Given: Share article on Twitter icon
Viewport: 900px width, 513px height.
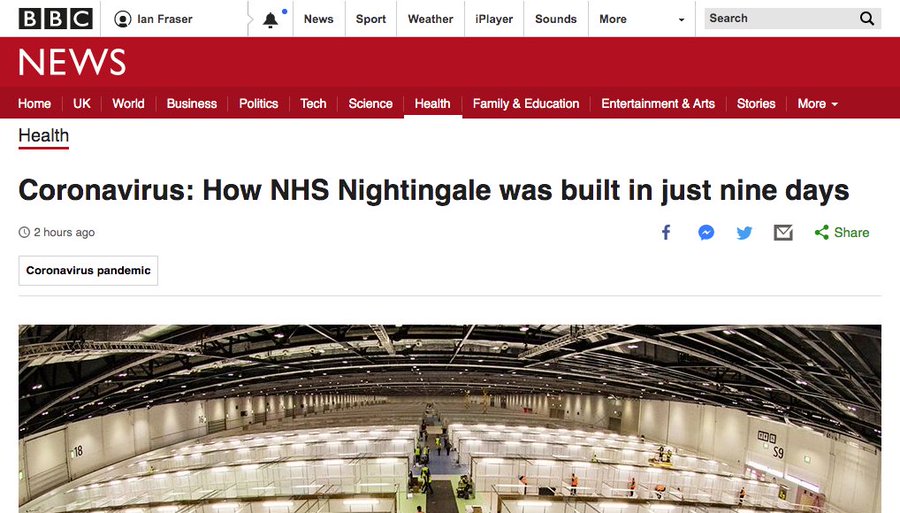Looking at the screenshot, I should click(744, 232).
